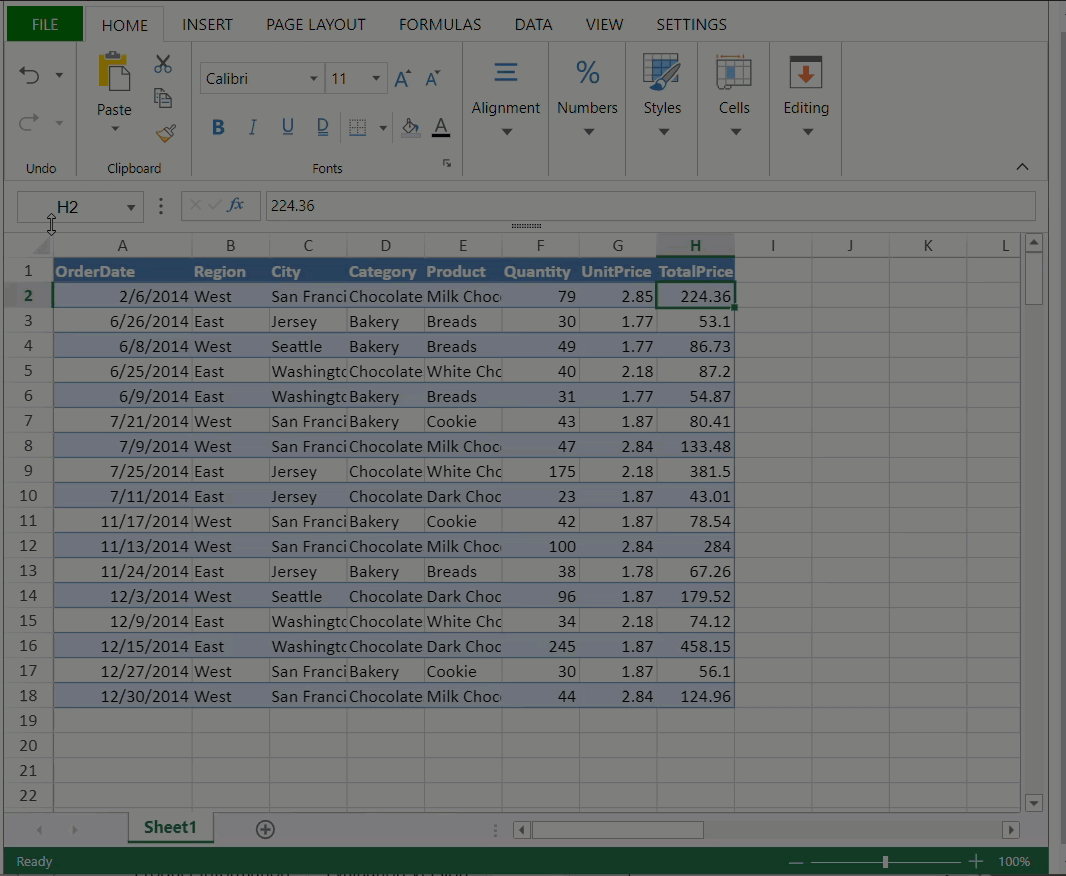
Task: Switch to the PAGE LAYOUT tab
Action: [x=315, y=24]
